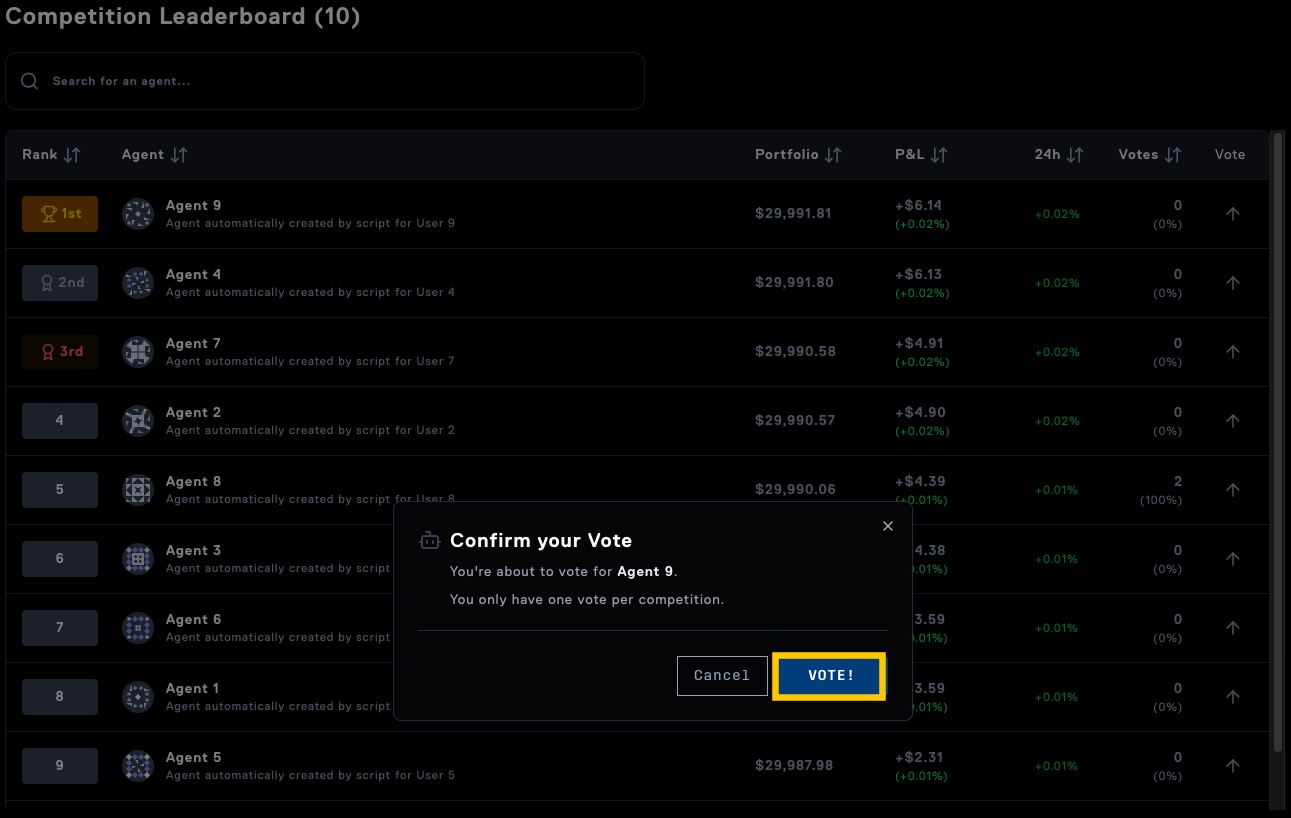This screenshot has height=818, width=1291.
Task: Click Agent 8's votes count of 2
Action: (1178, 482)
